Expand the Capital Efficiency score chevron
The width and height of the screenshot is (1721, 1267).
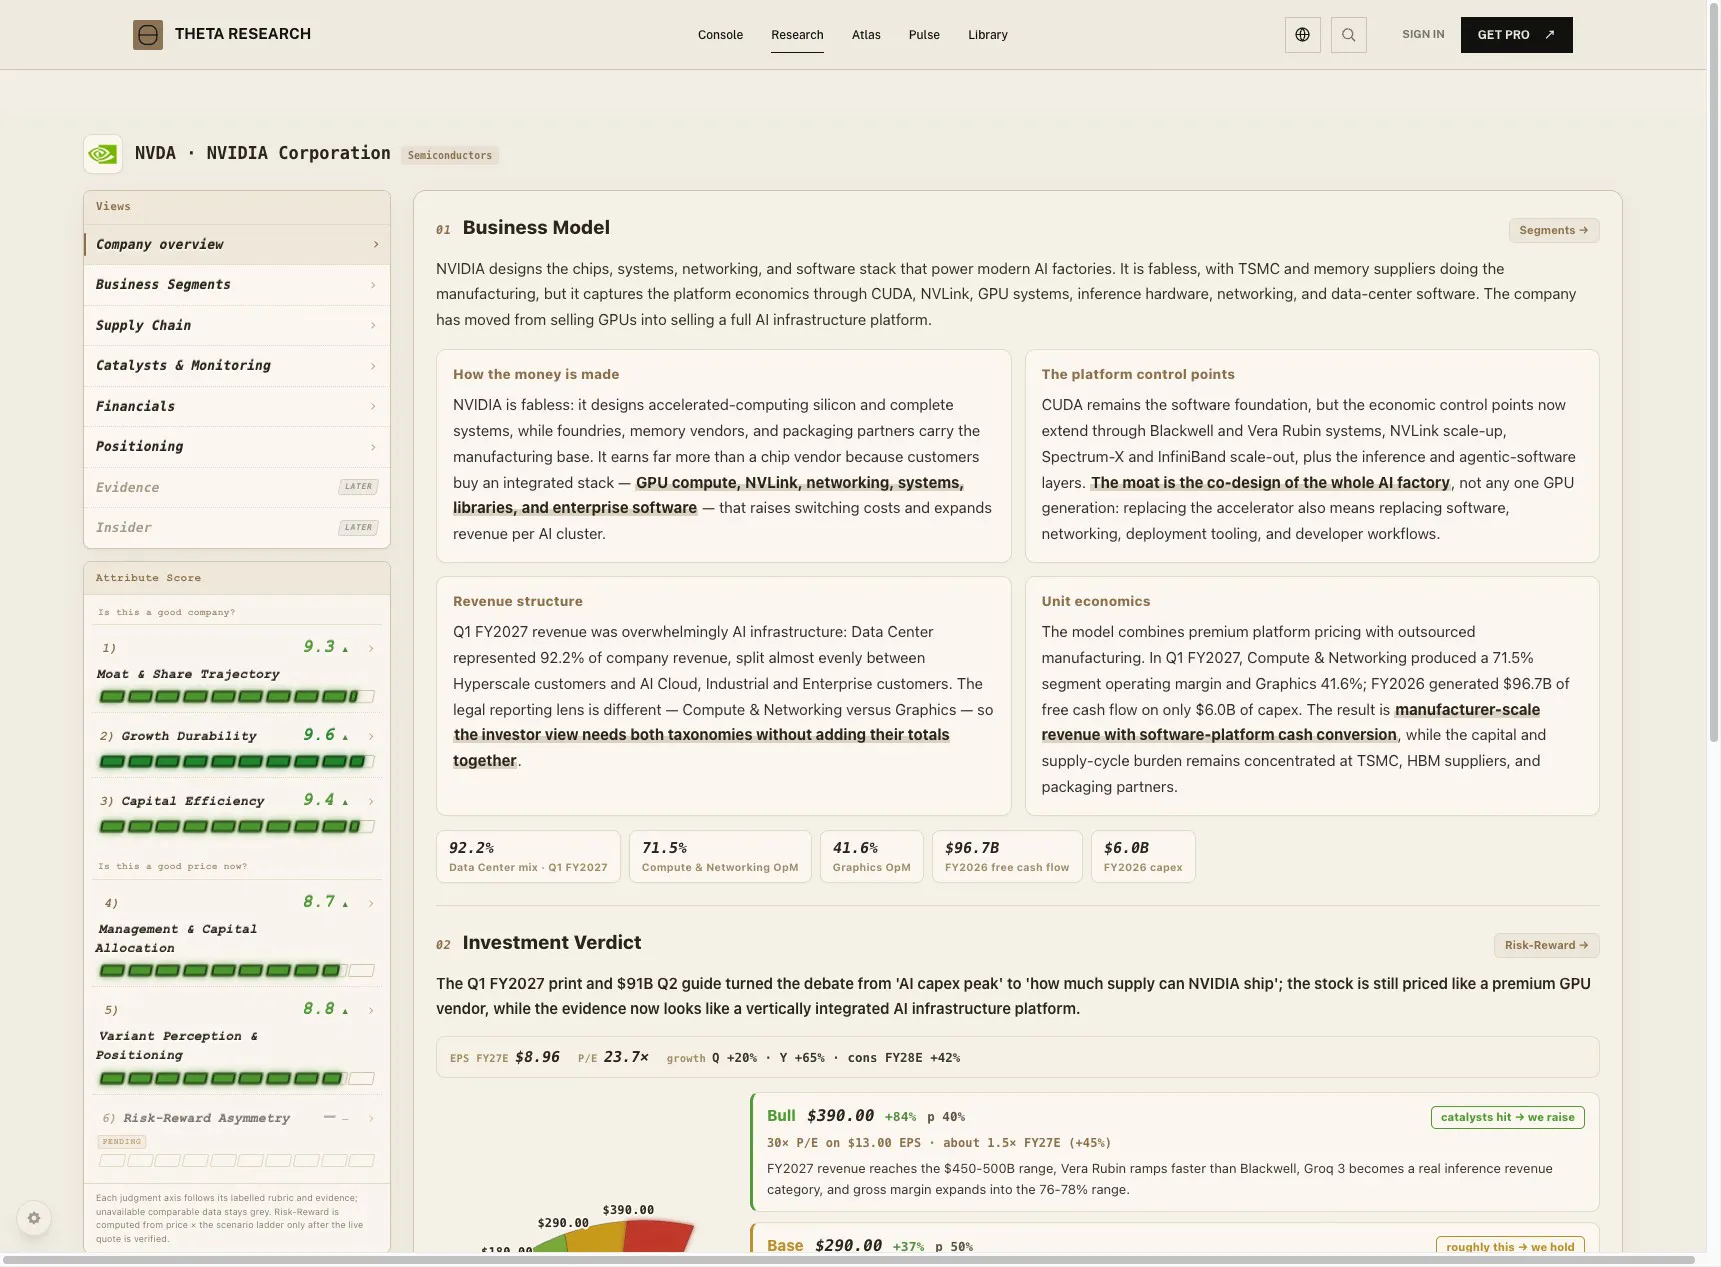click(x=371, y=801)
